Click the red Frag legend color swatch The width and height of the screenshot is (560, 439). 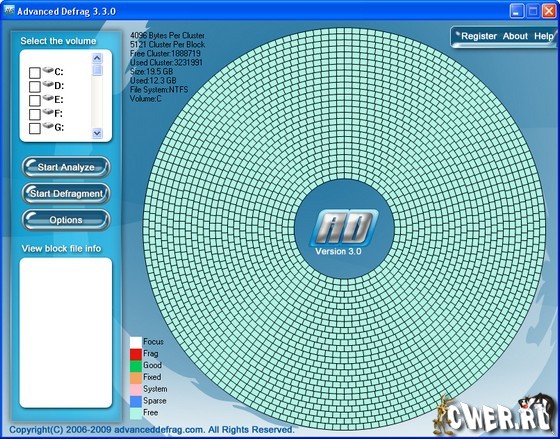pos(136,354)
